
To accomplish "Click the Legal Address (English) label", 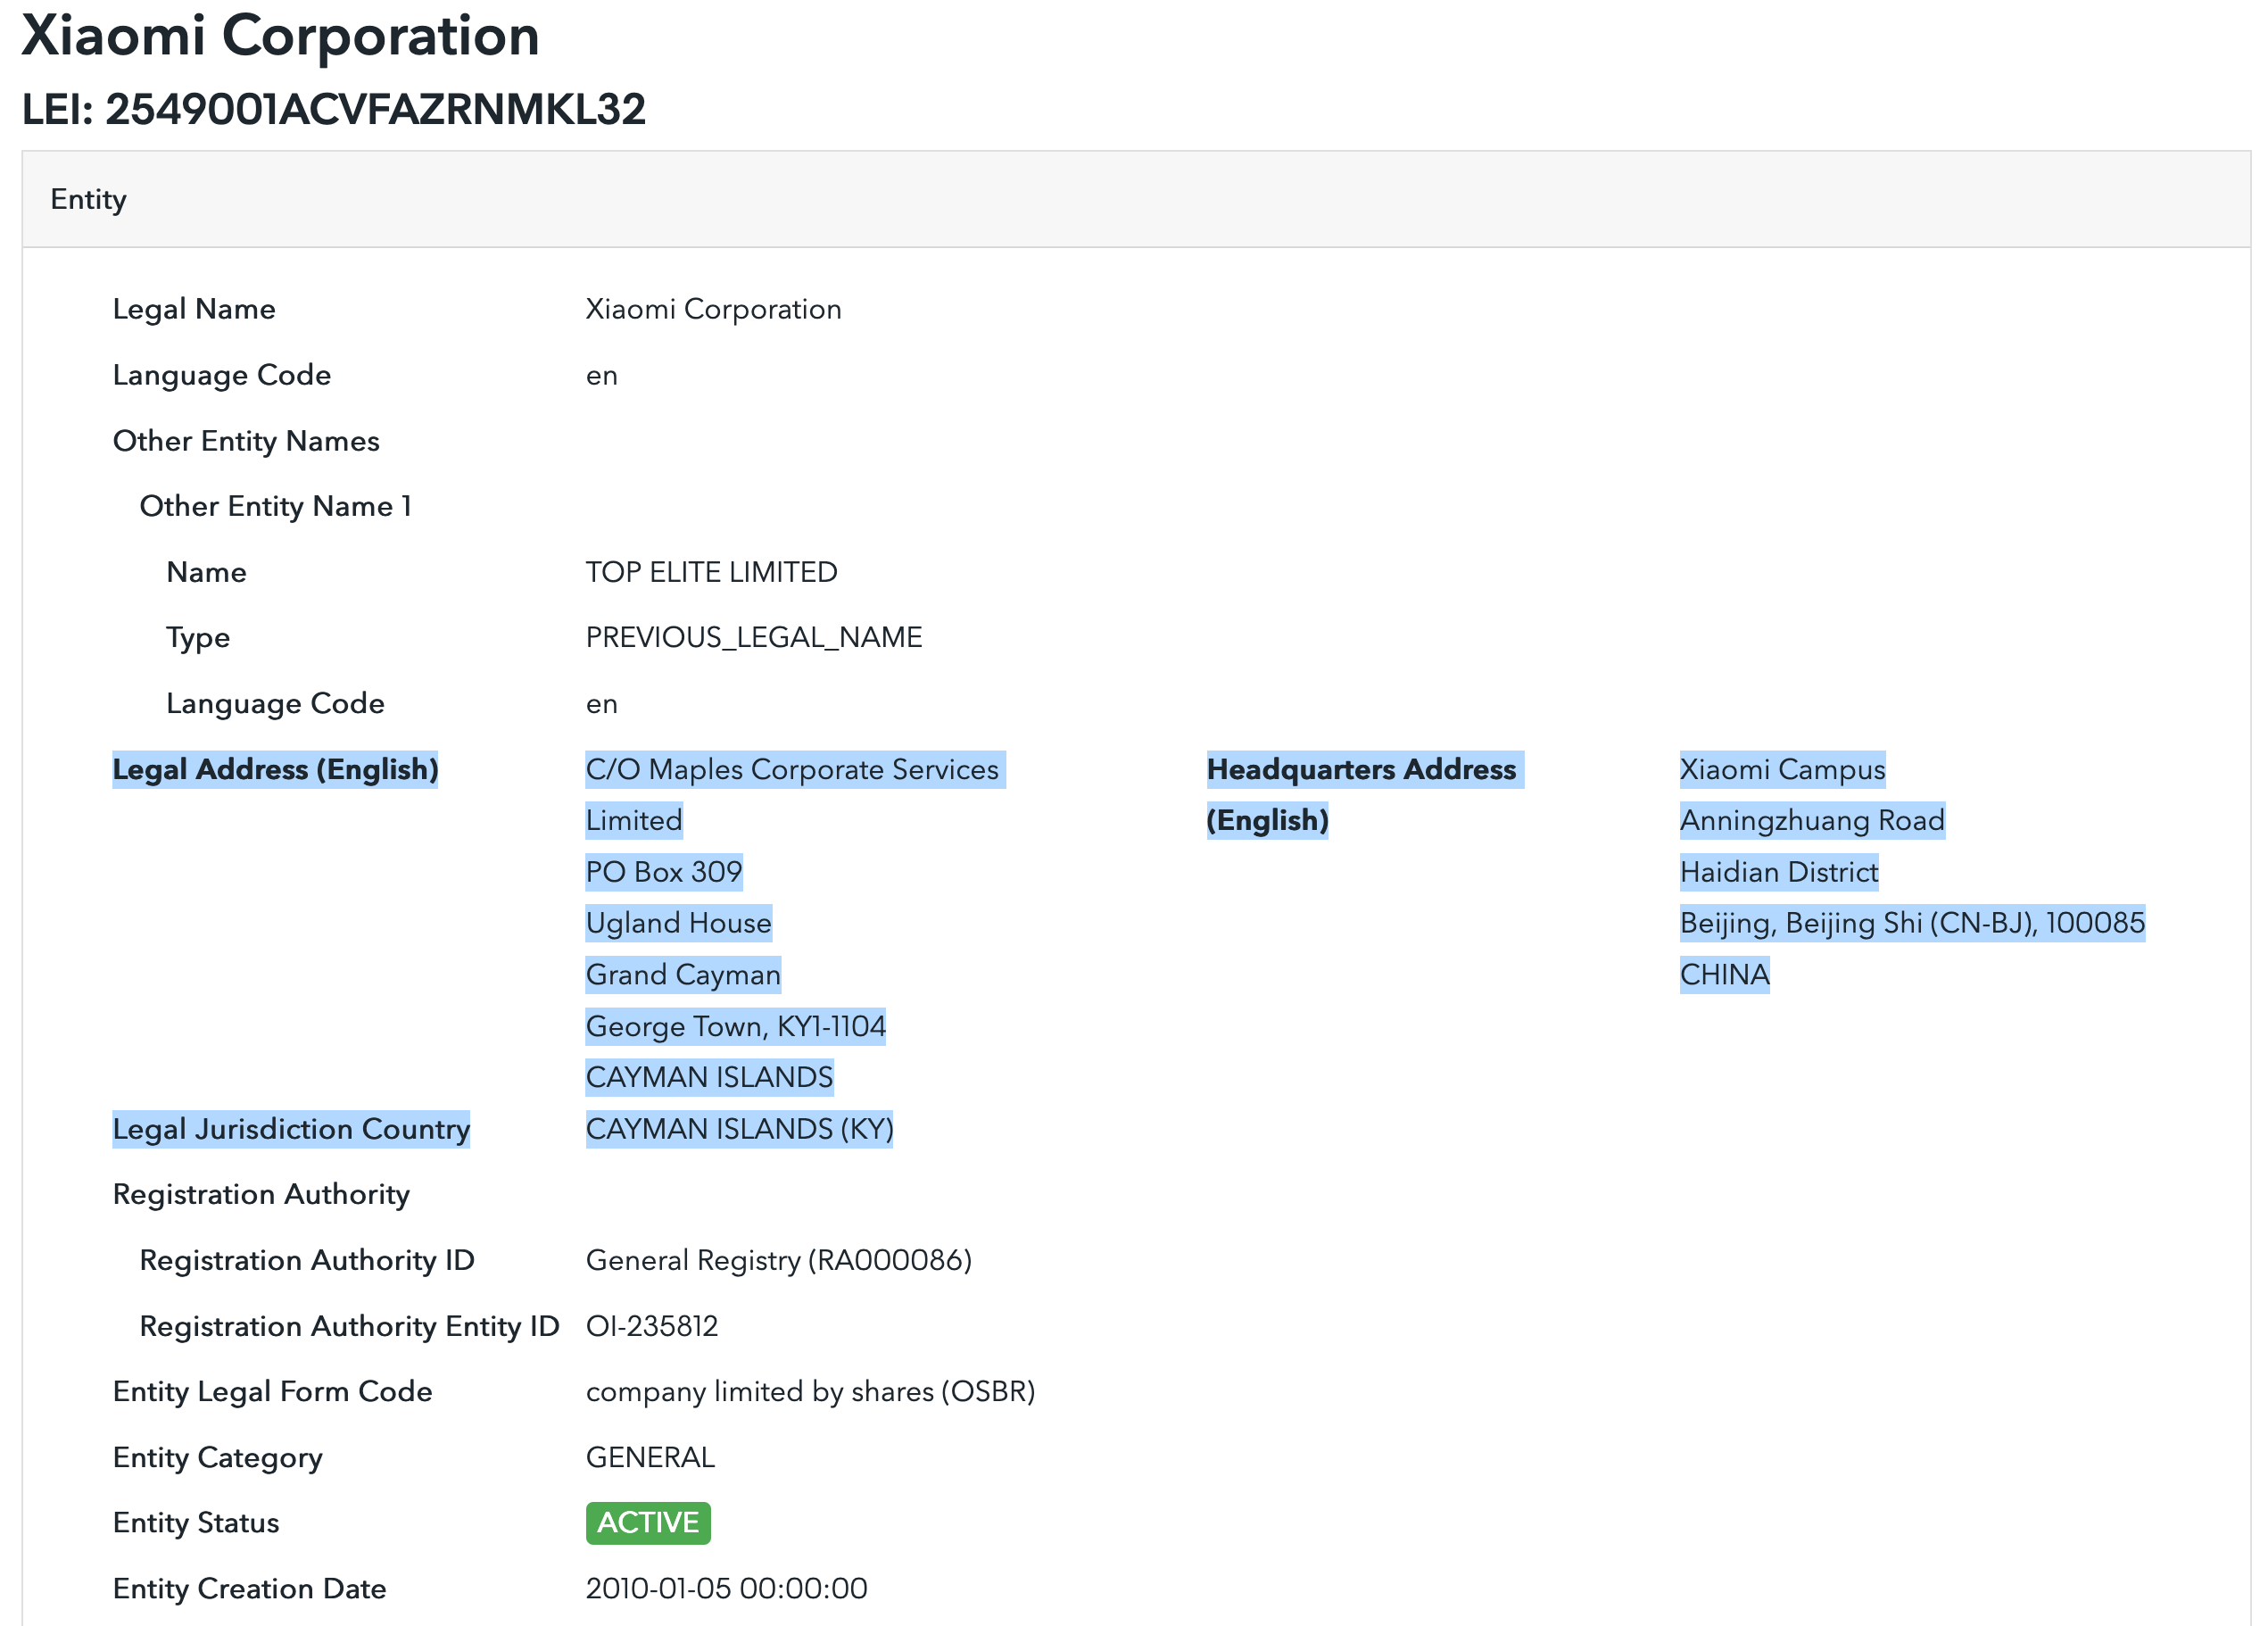I will (x=275, y=770).
